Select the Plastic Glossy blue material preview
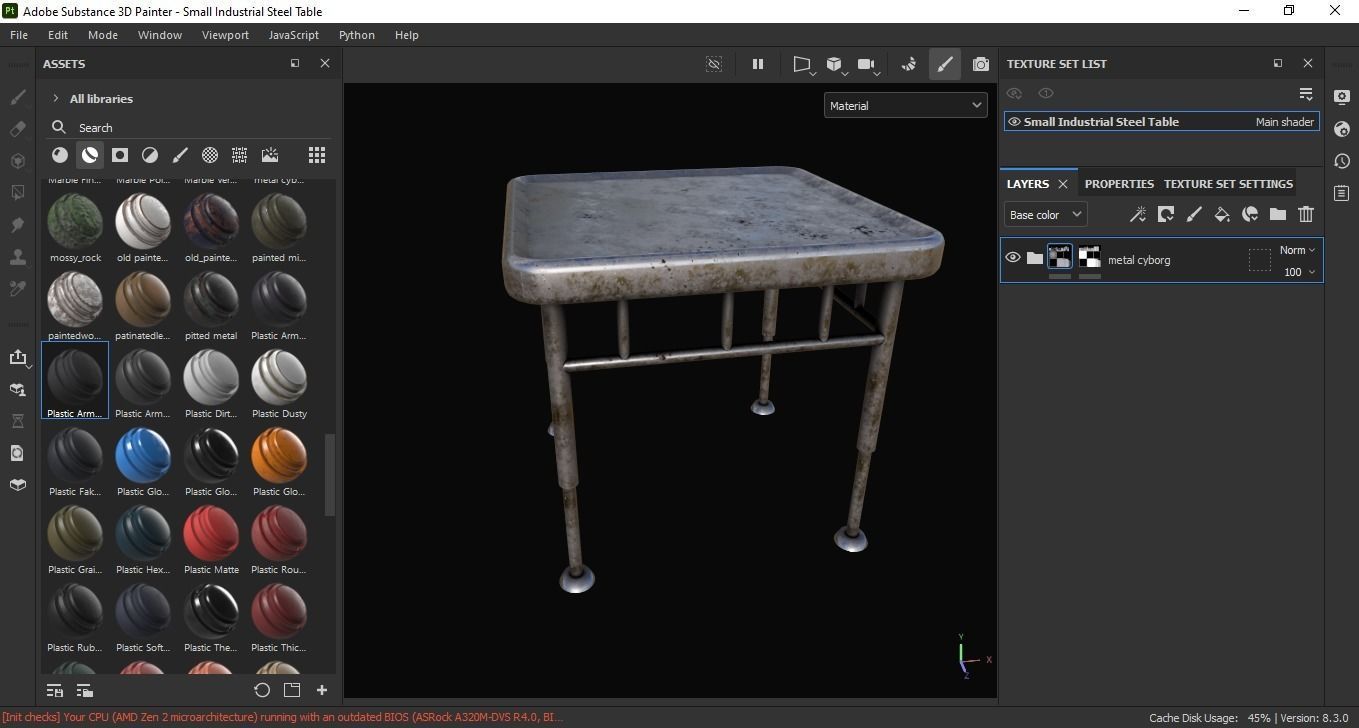The image size is (1359, 728). (143, 455)
